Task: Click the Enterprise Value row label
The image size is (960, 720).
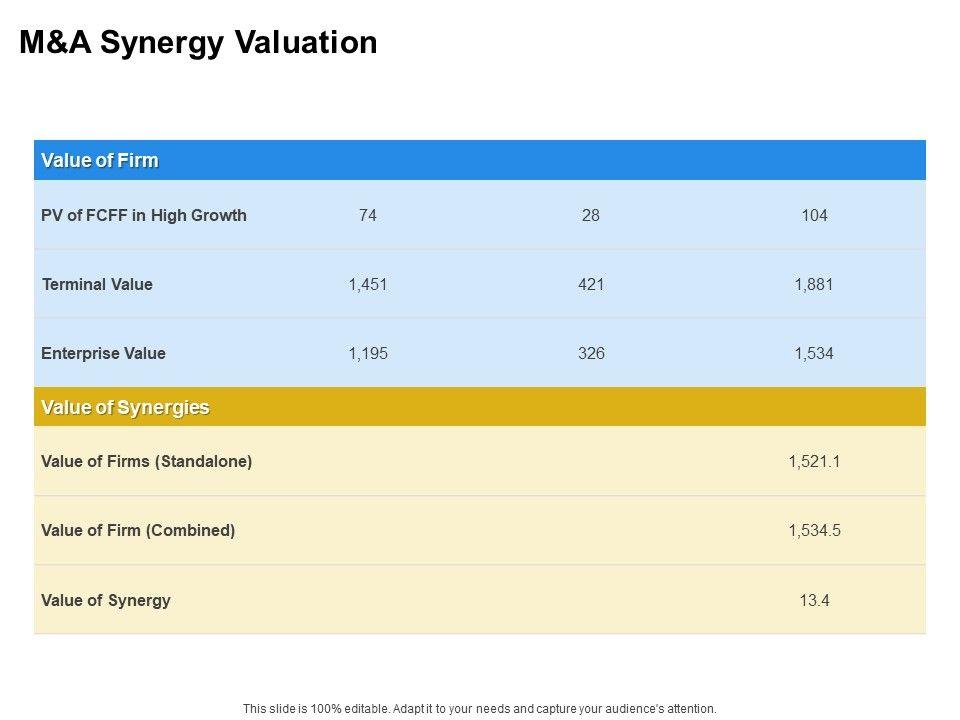Action: pyautogui.click(x=103, y=354)
